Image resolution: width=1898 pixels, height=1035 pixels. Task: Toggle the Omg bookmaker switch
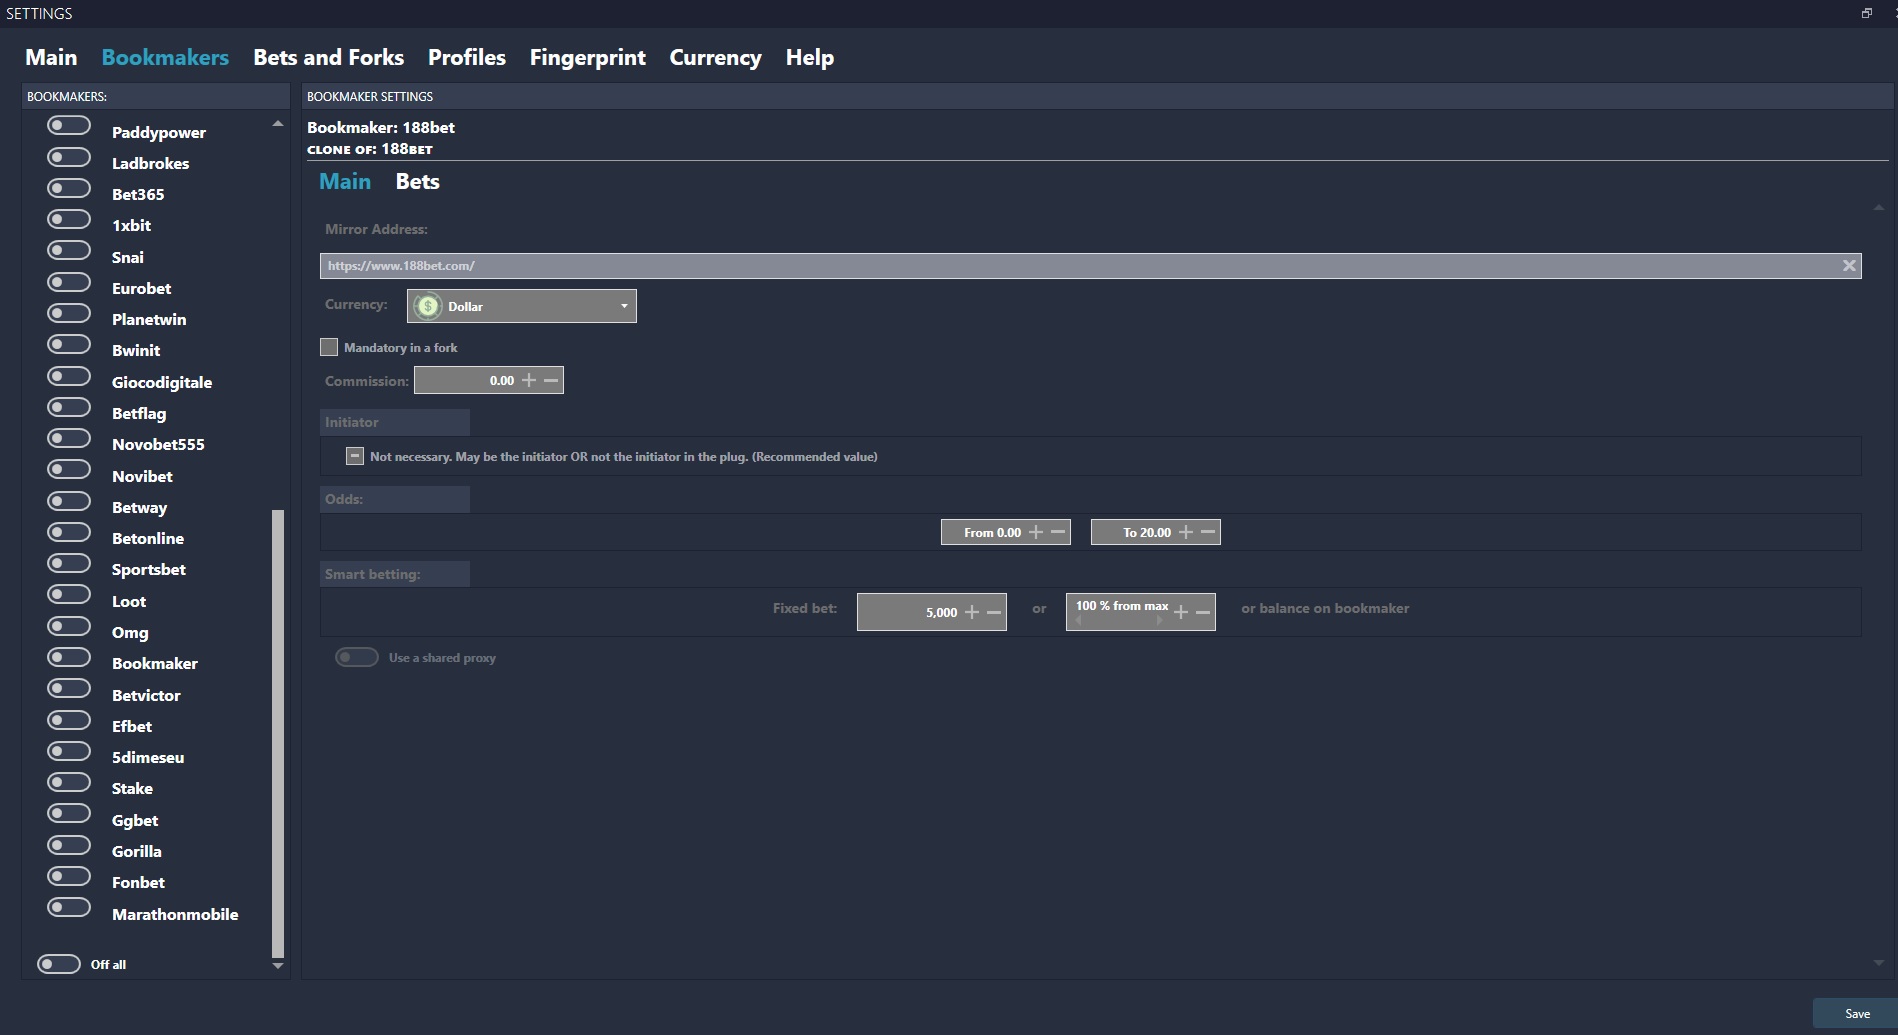(69, 626)
